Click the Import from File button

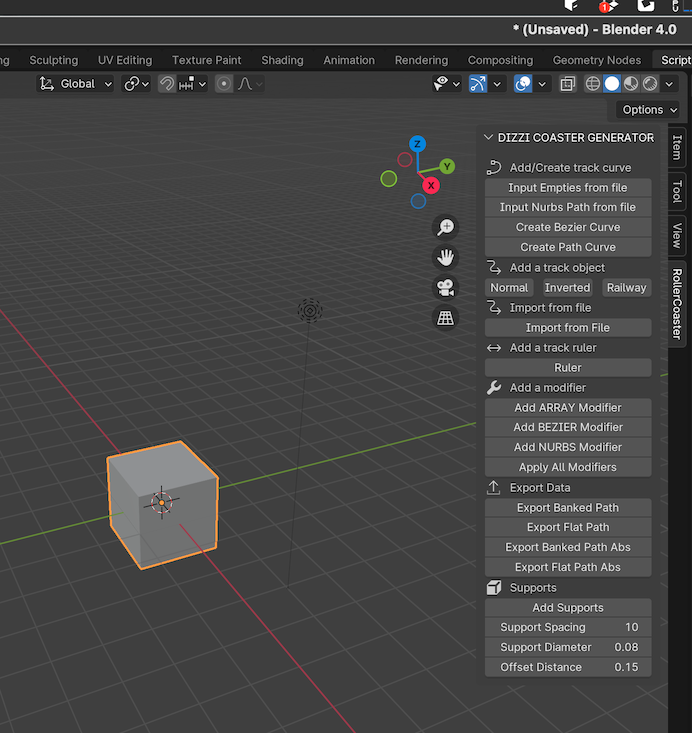(568, 328)
